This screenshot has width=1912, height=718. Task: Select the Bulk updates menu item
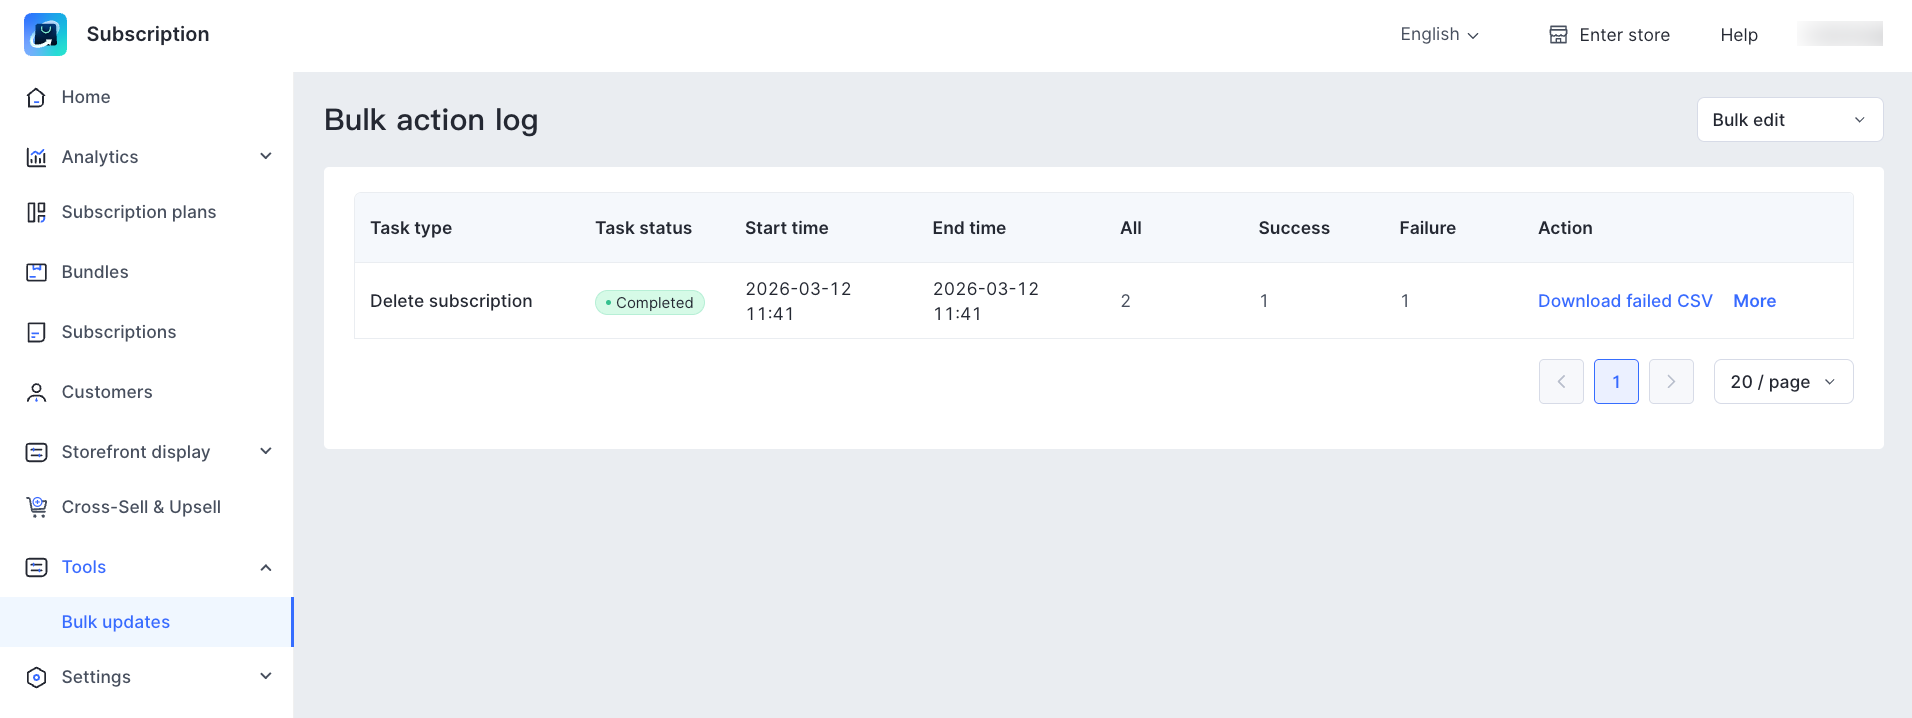pyautogui.click(x=116, y=622)
